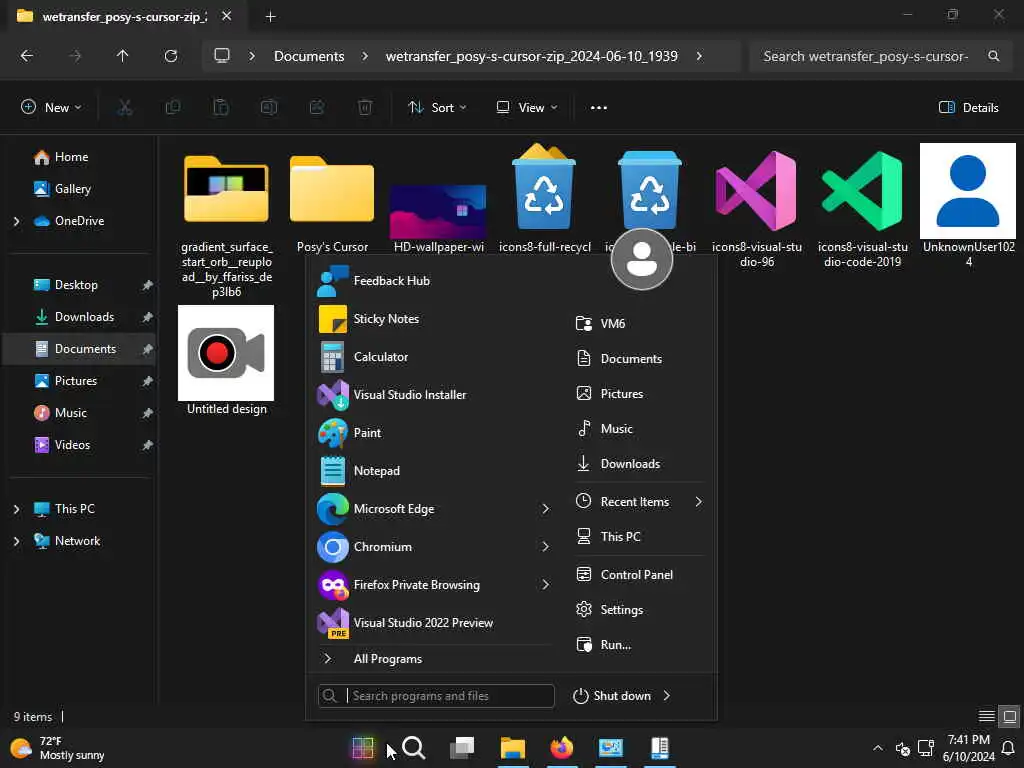Open Settings from start menu
1024x768 pixels.
639,610
